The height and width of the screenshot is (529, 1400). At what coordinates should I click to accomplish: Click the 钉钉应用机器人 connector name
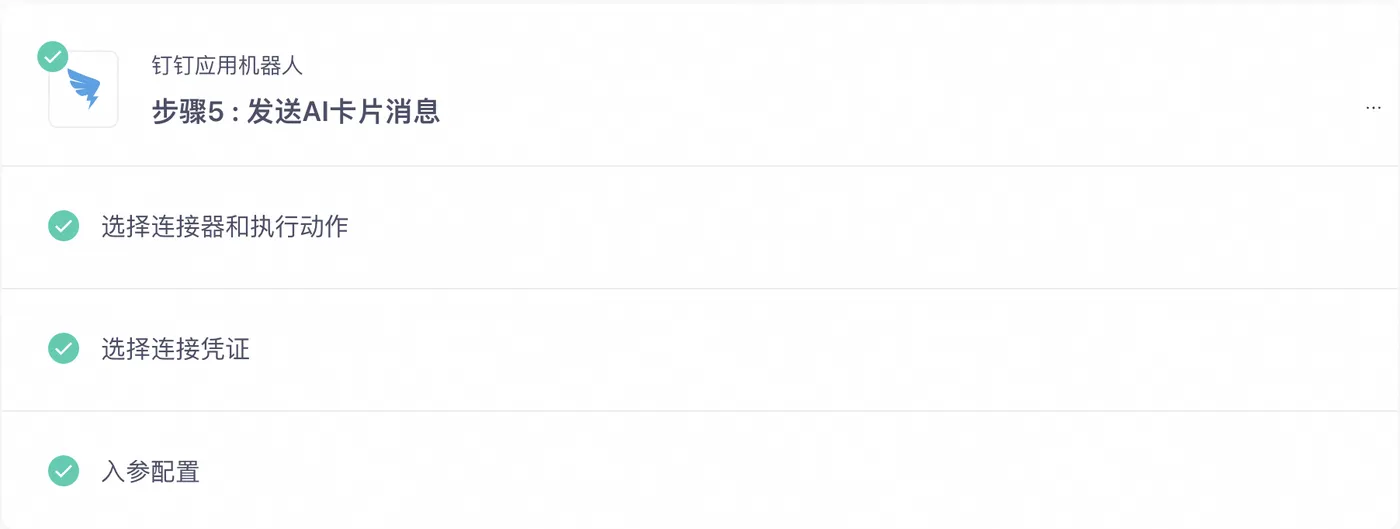227,66
